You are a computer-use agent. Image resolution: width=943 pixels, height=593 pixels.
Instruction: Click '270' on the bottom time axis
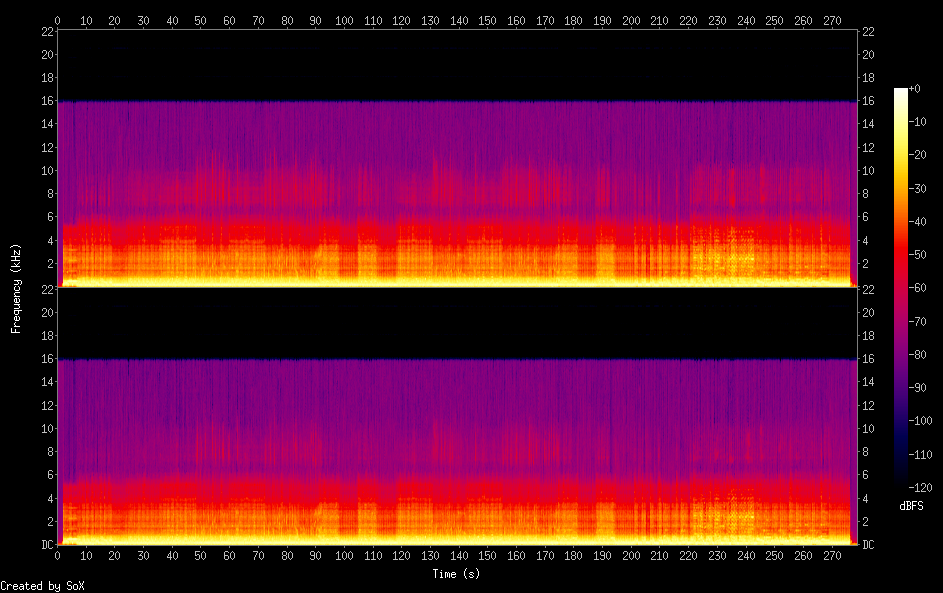click(832, 556)
